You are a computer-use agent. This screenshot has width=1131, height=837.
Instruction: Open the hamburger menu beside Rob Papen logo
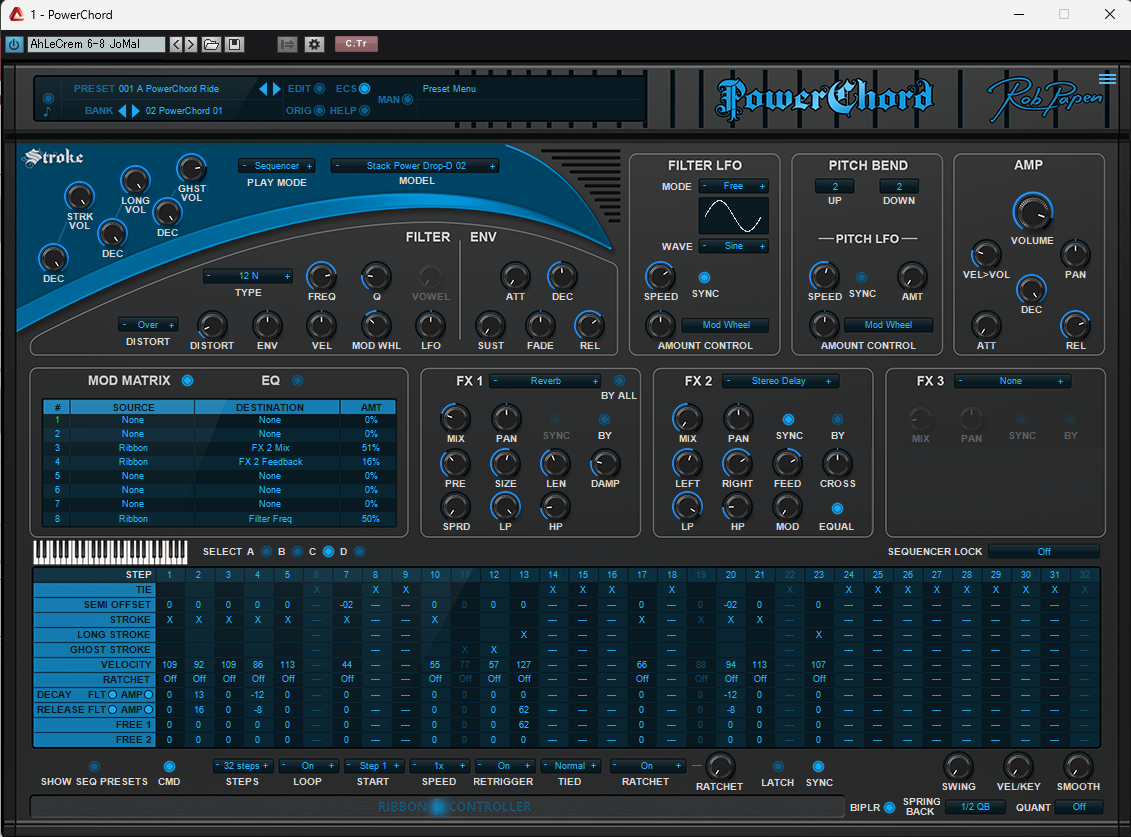pos(1106,79)
